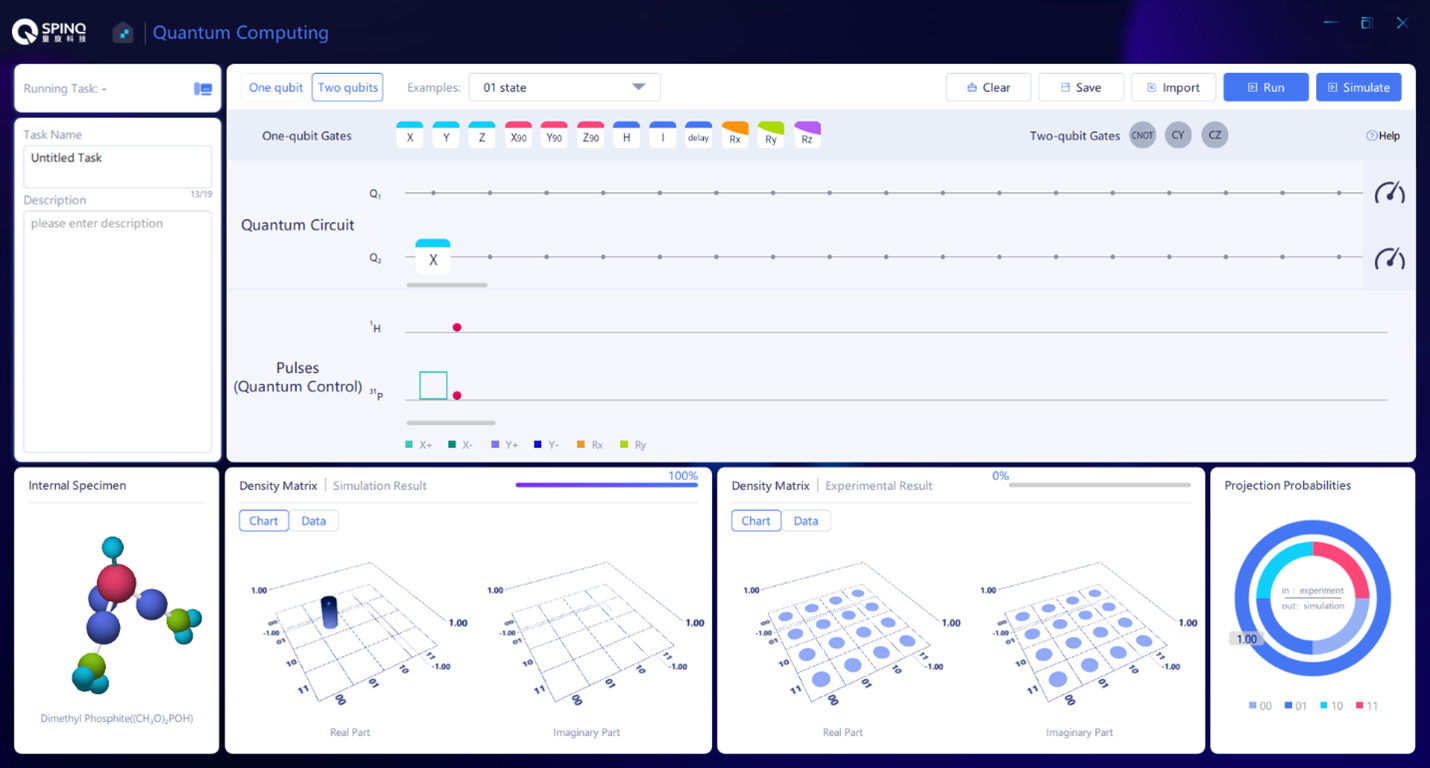Show Chart tab in Simulation Result panel

tap(264, 521)
